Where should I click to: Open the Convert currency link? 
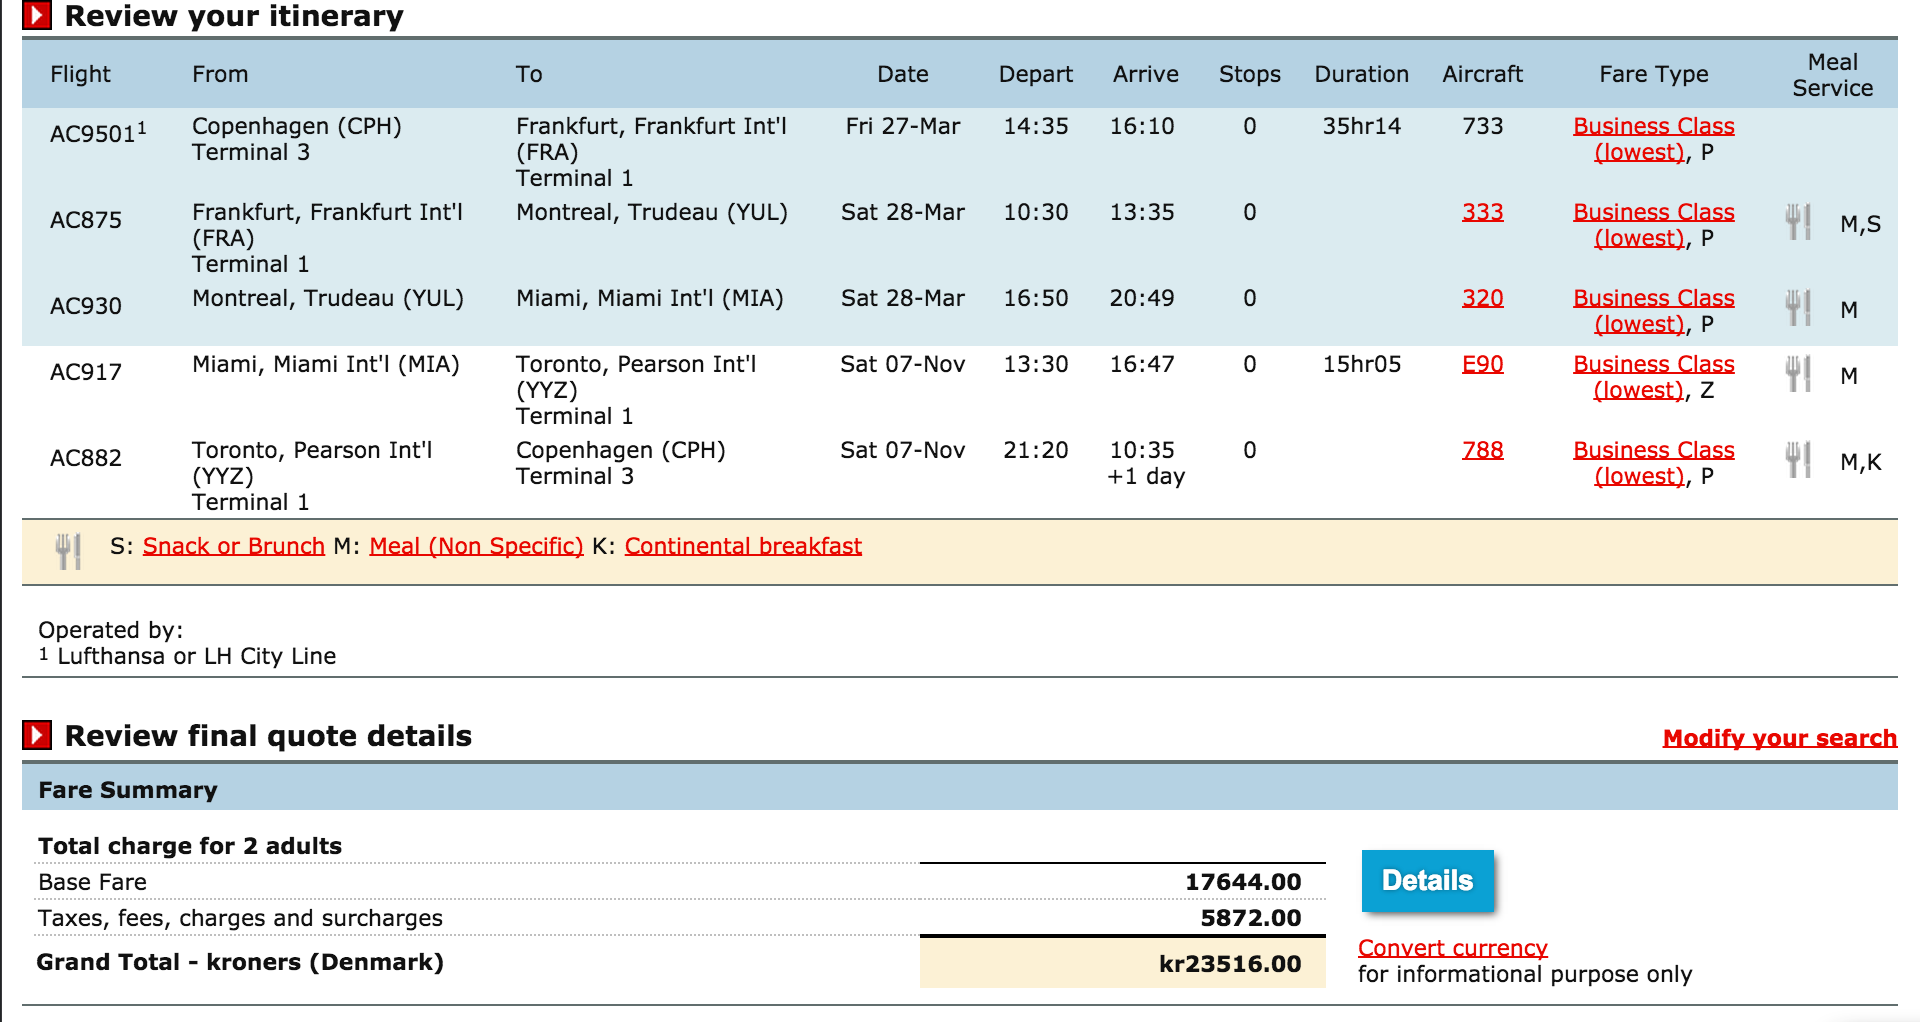[1452, 948]
